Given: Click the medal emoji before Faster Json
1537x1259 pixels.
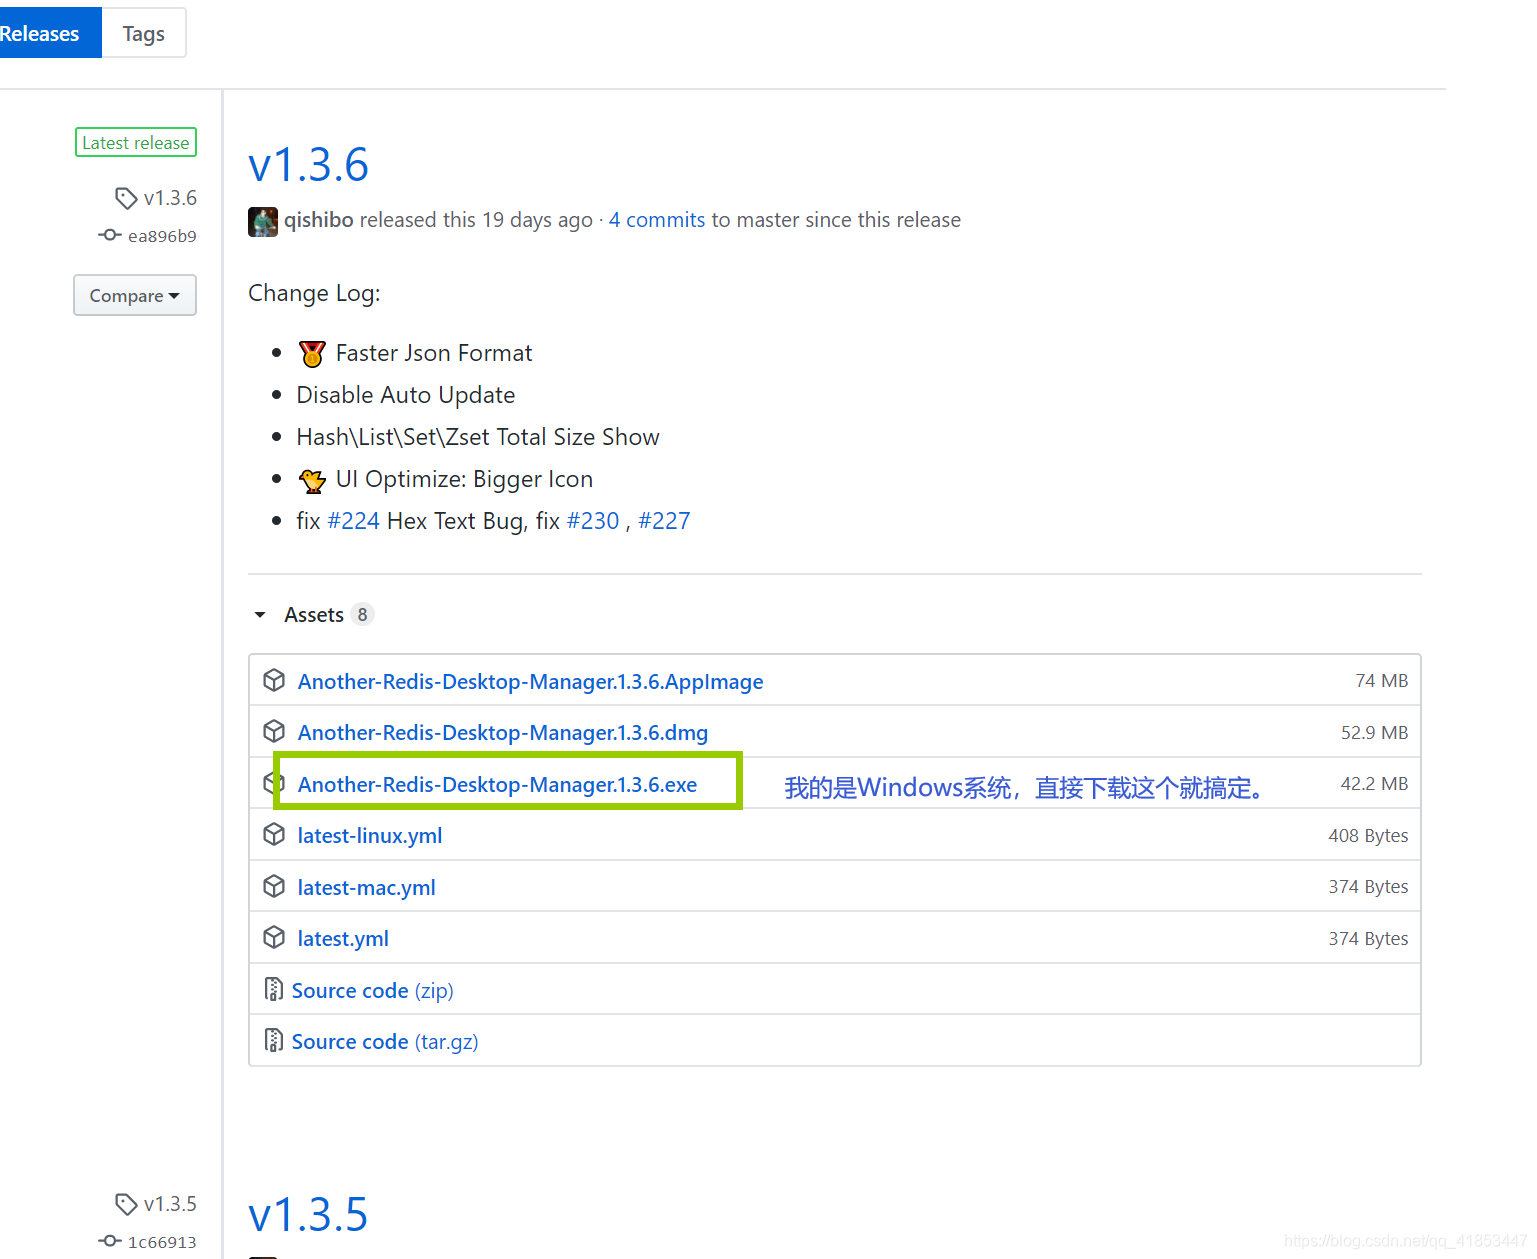Looking at the screenshot, I should tap(312, 354).
